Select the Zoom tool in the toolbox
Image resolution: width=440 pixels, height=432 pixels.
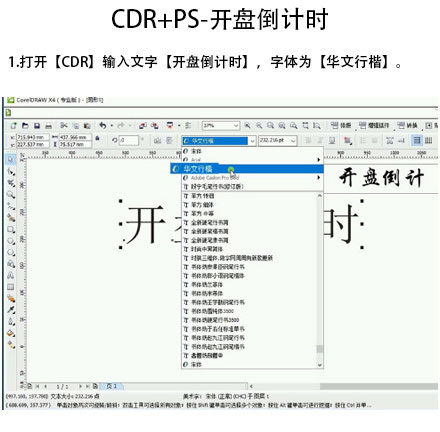[11, 195]
